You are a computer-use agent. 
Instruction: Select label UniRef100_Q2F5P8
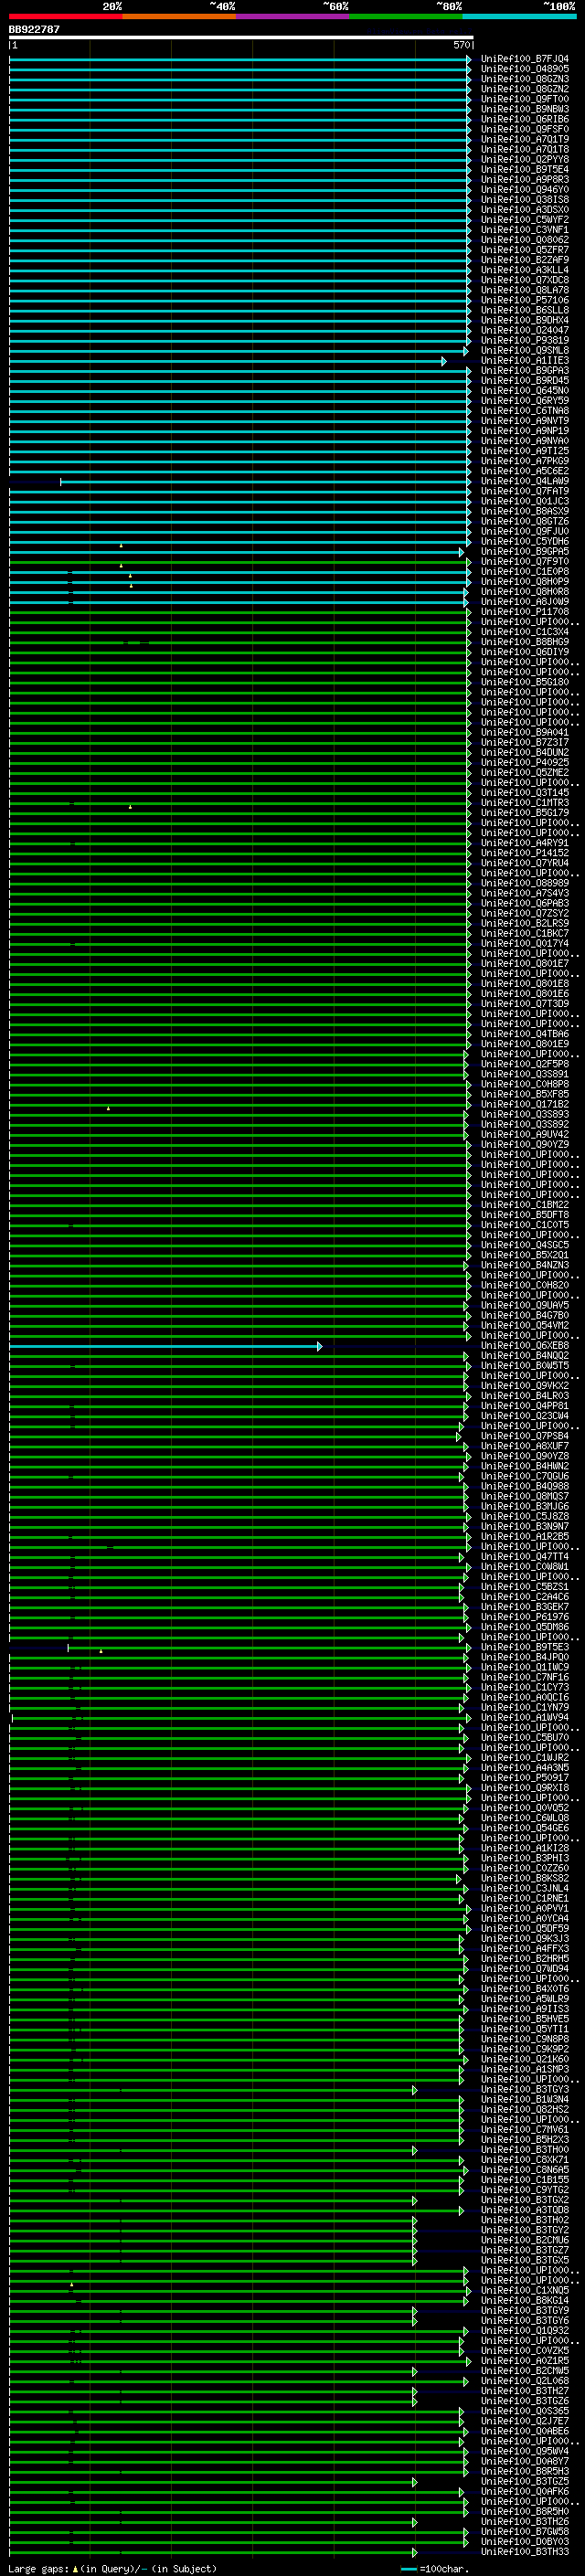525,1065
